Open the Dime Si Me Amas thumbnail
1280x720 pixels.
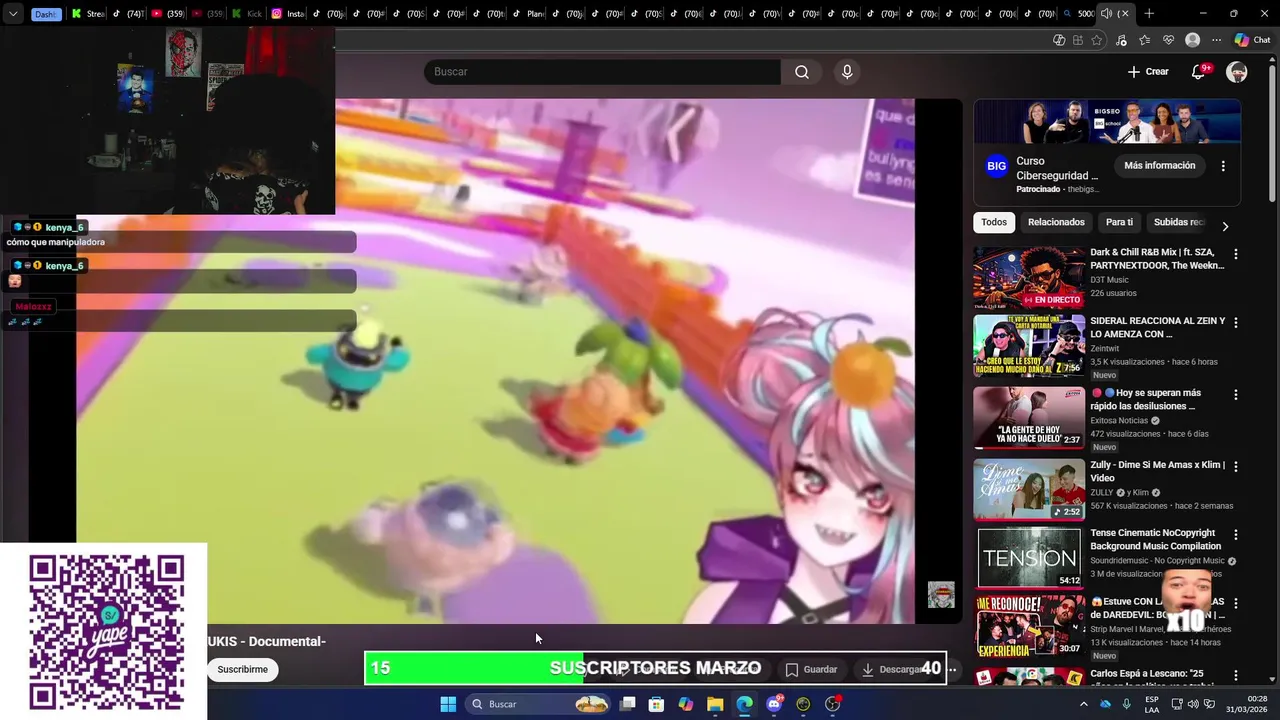click(1029, 490)
